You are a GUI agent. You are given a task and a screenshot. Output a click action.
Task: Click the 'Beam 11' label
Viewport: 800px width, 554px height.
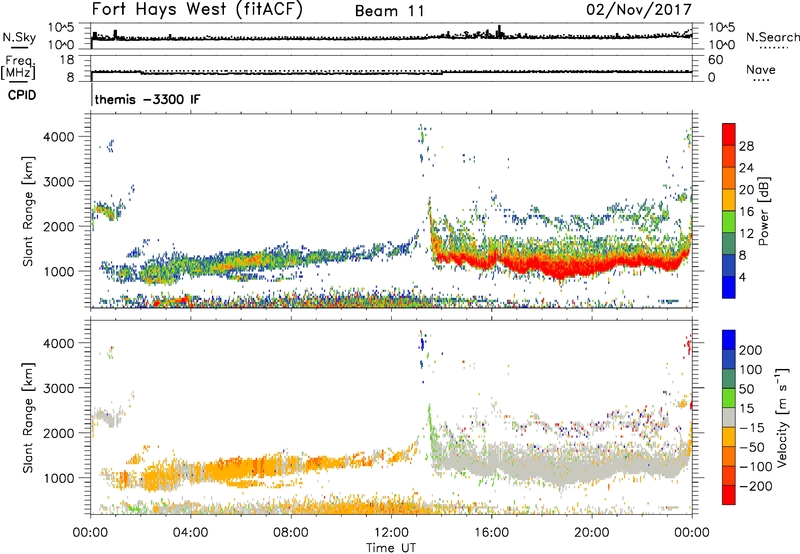[390, 11]
